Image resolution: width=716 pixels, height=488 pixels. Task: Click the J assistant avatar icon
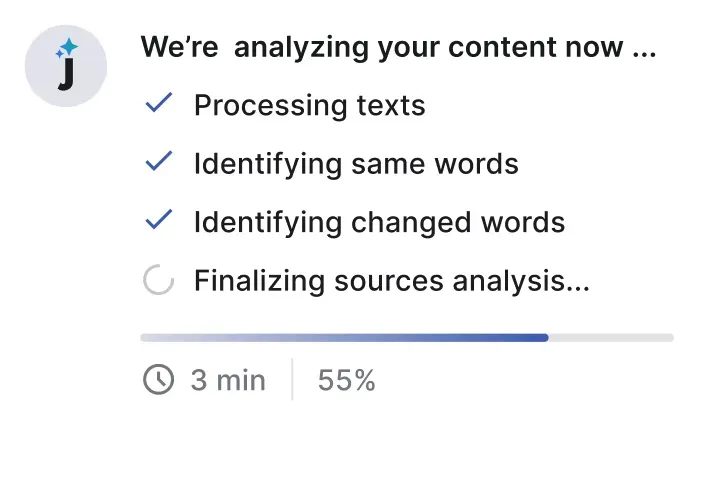click(x=66, y=66)
